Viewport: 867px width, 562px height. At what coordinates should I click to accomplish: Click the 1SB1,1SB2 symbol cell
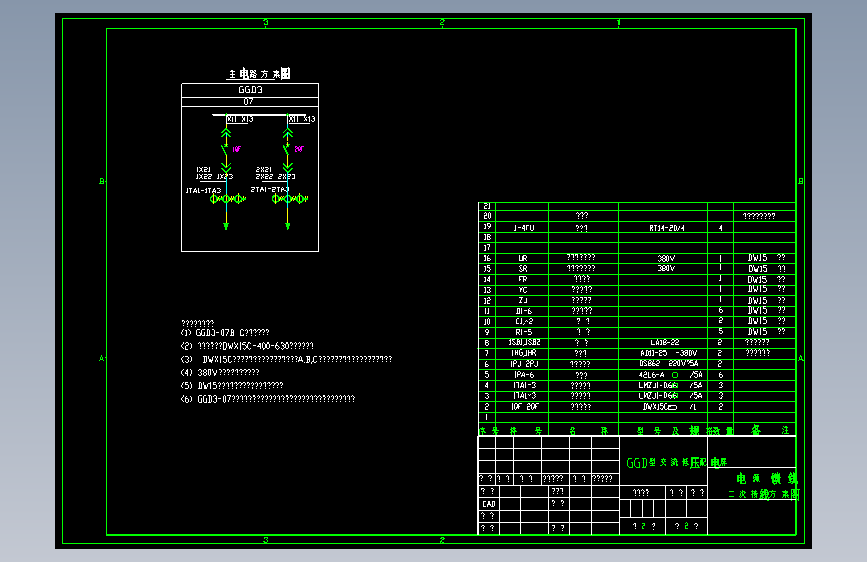point(524,342)
